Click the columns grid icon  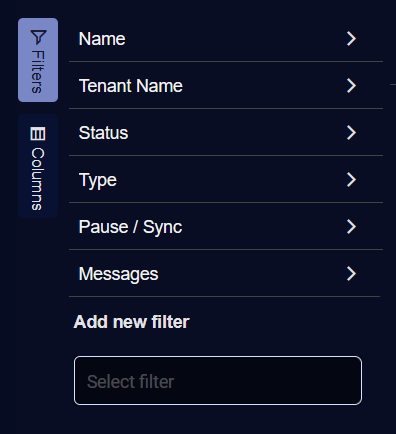[38, 134]
